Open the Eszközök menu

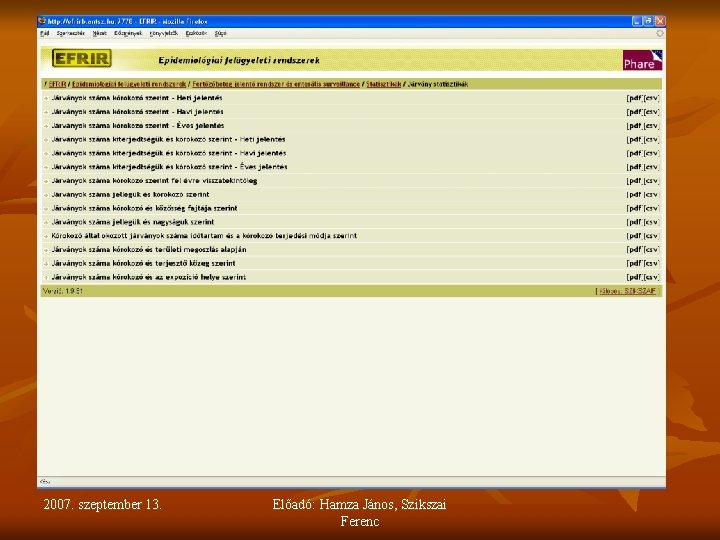196,33
